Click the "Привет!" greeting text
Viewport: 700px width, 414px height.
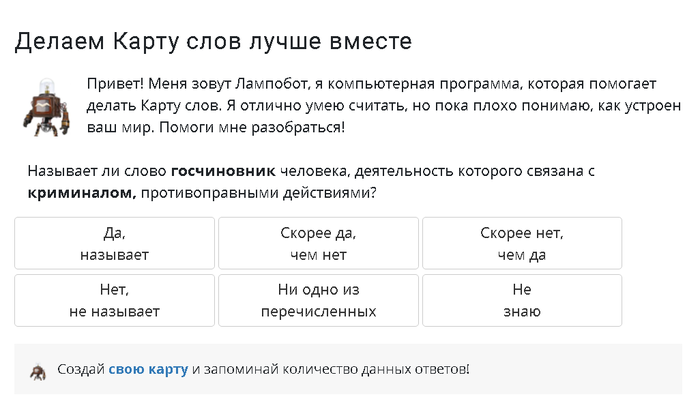112,82
